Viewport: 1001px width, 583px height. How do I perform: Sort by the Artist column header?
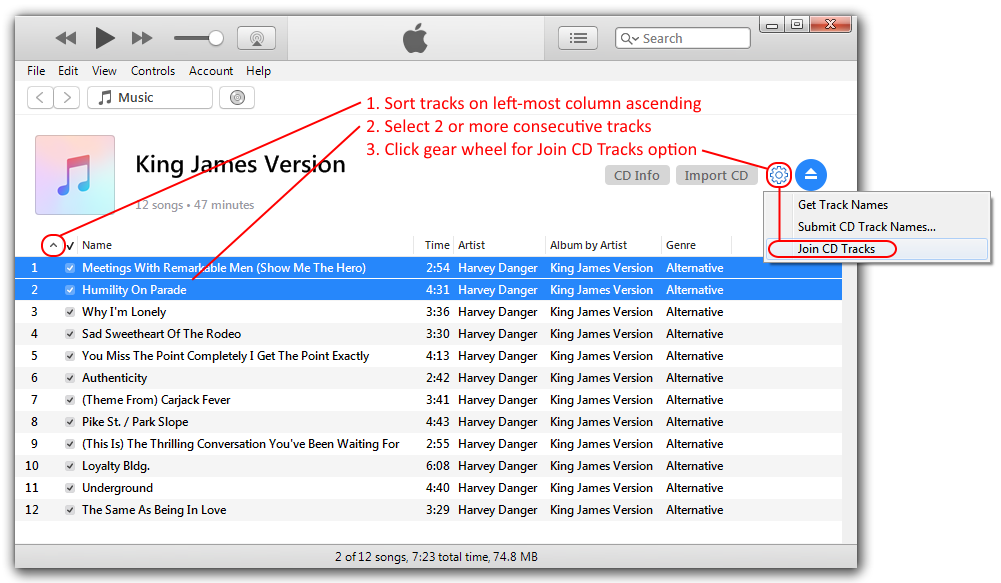point(471,245)
